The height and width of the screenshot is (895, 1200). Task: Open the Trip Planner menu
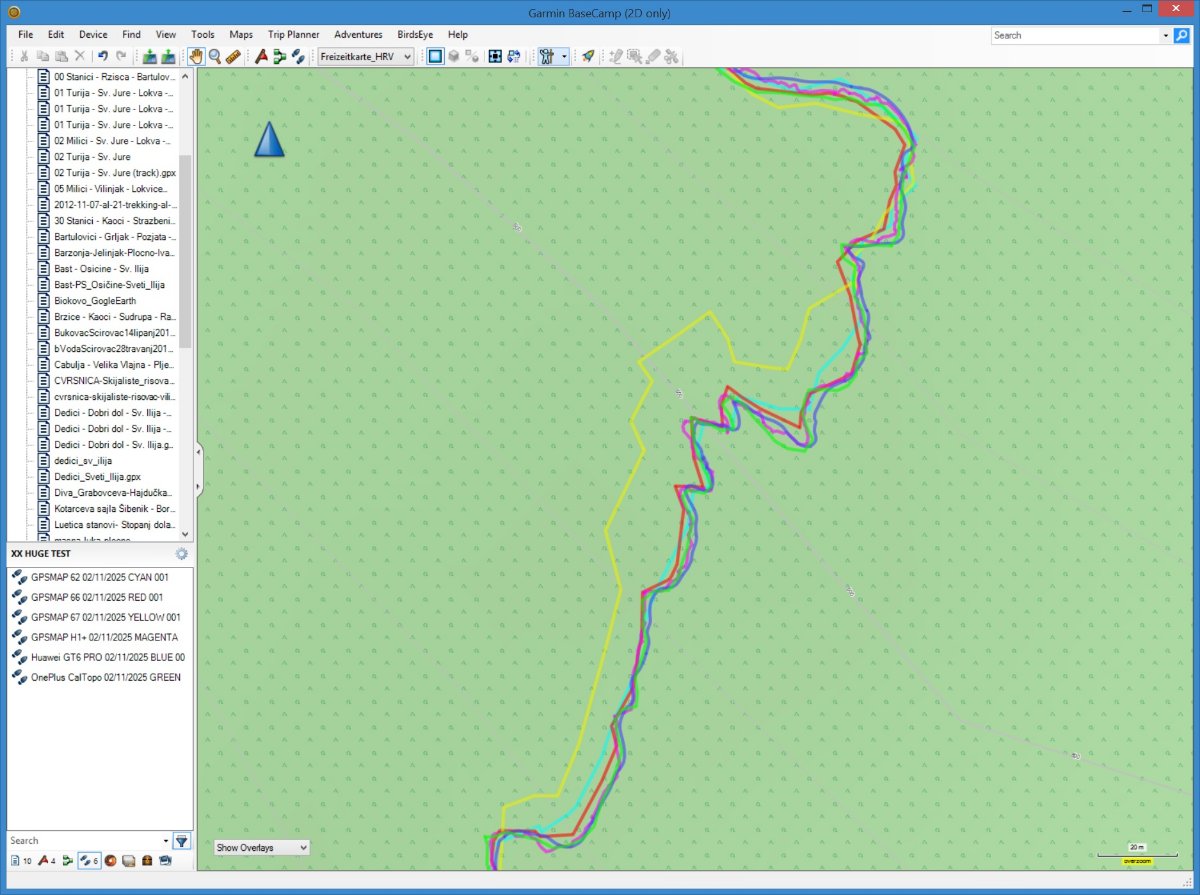point(294,34)
